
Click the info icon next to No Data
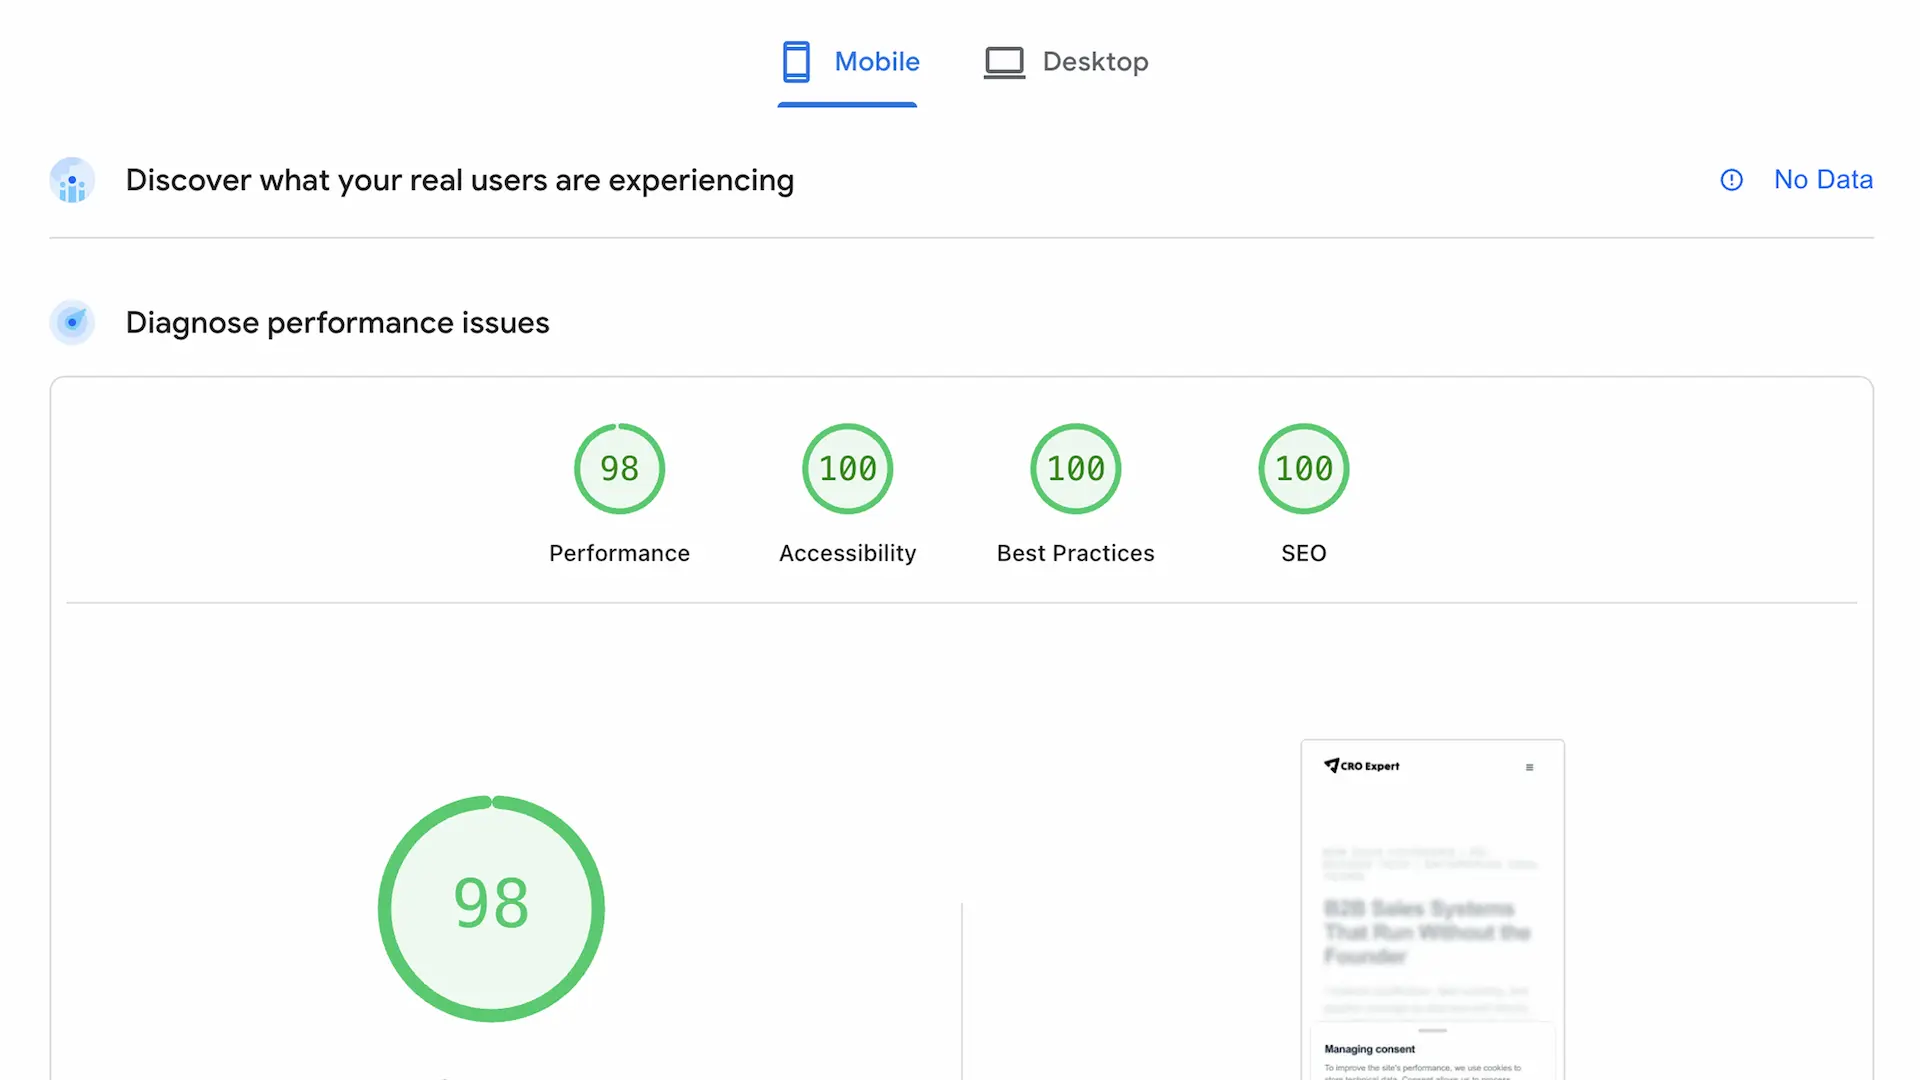1731,180
